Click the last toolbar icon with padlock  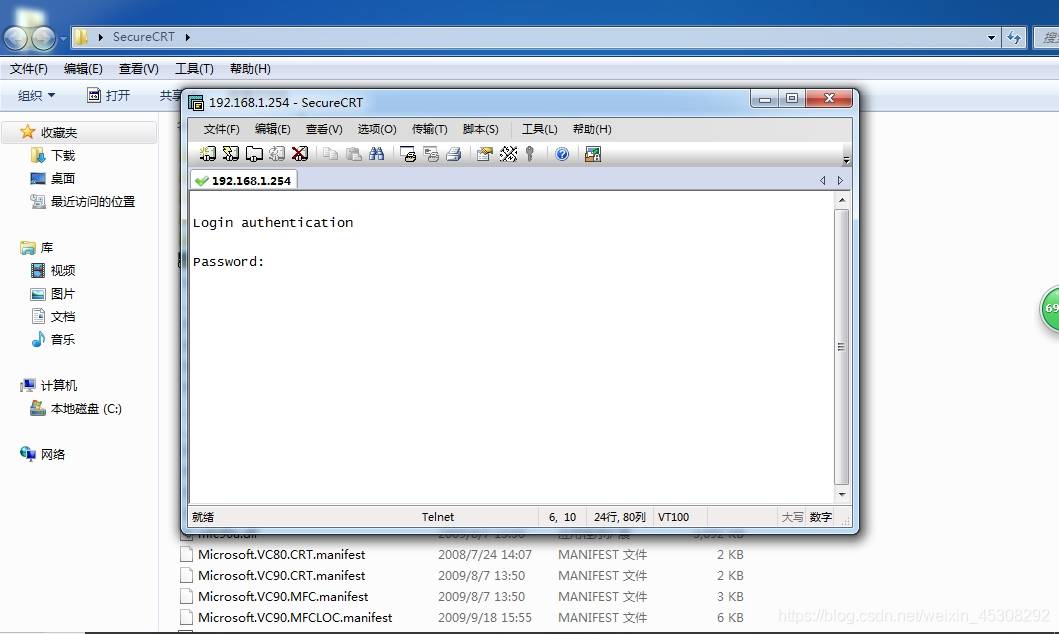593,154
